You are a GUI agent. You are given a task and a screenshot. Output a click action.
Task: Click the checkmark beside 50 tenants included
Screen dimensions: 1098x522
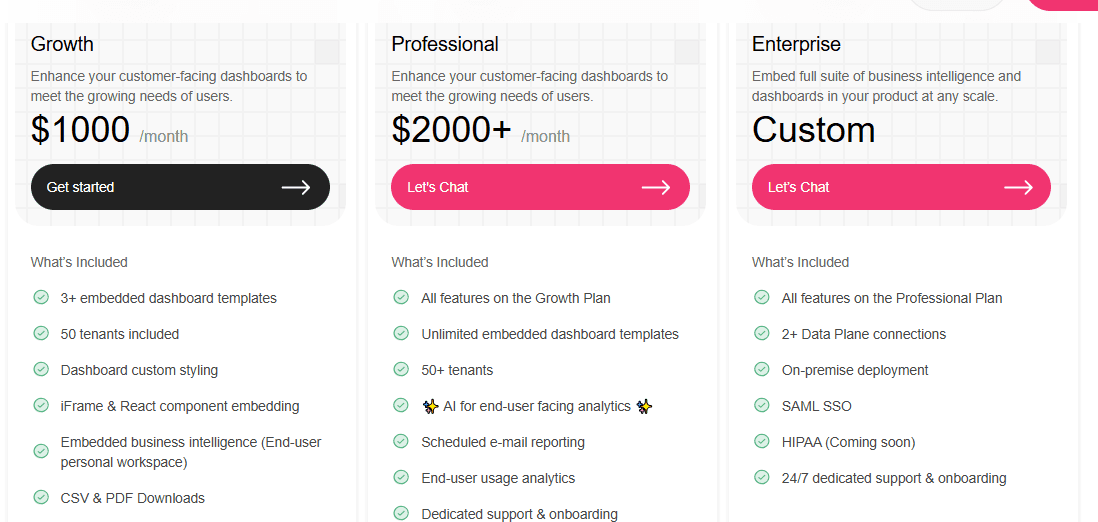tap(41, 334)
